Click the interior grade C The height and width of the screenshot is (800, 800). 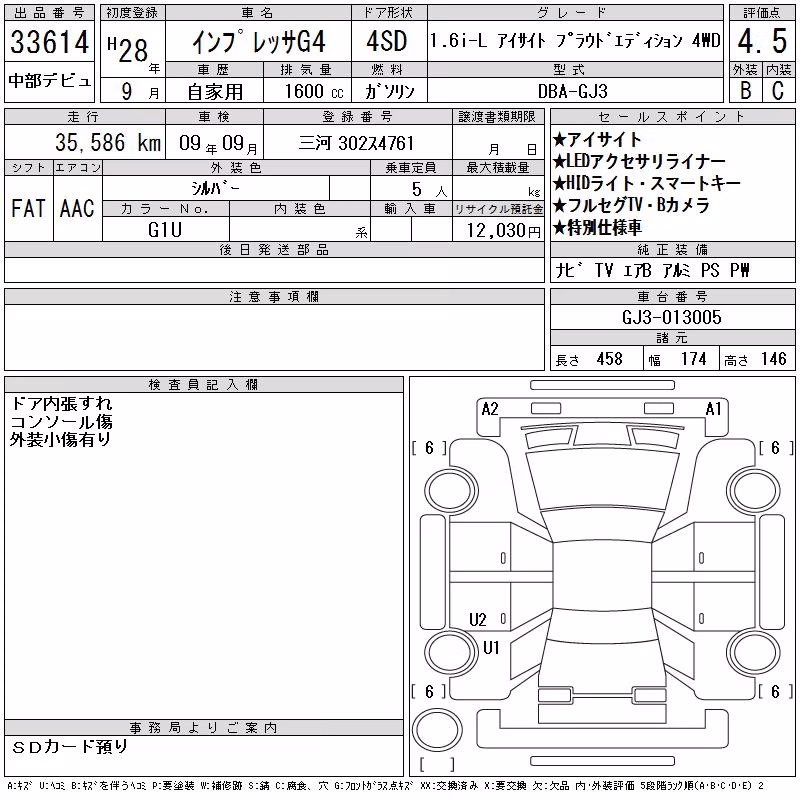778,91
